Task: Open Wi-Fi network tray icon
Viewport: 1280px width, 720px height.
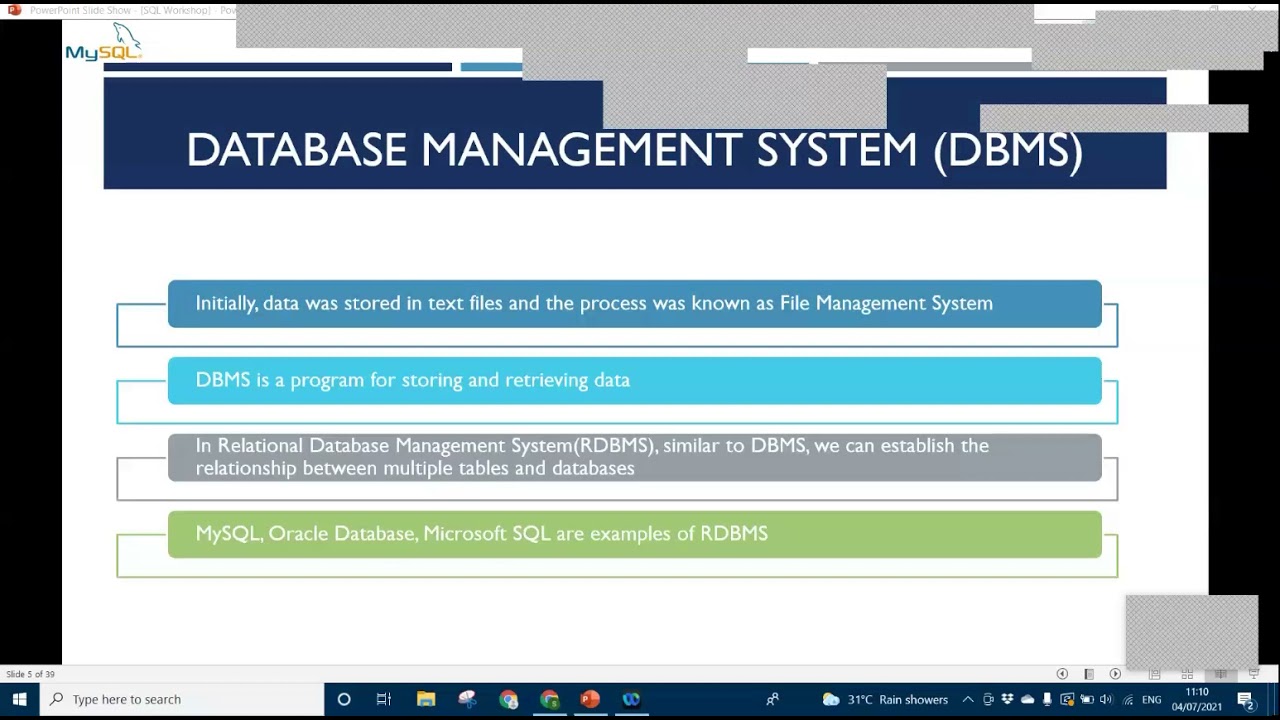Action: pos(1128,699)
